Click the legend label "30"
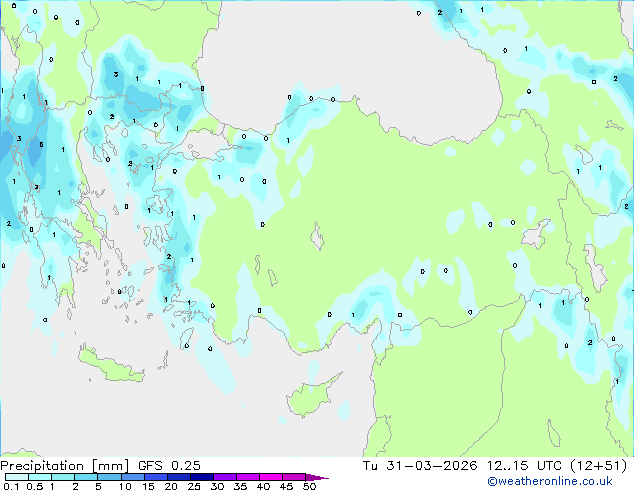This screenshot has height=490, width=634. click(x=217, y=486)
